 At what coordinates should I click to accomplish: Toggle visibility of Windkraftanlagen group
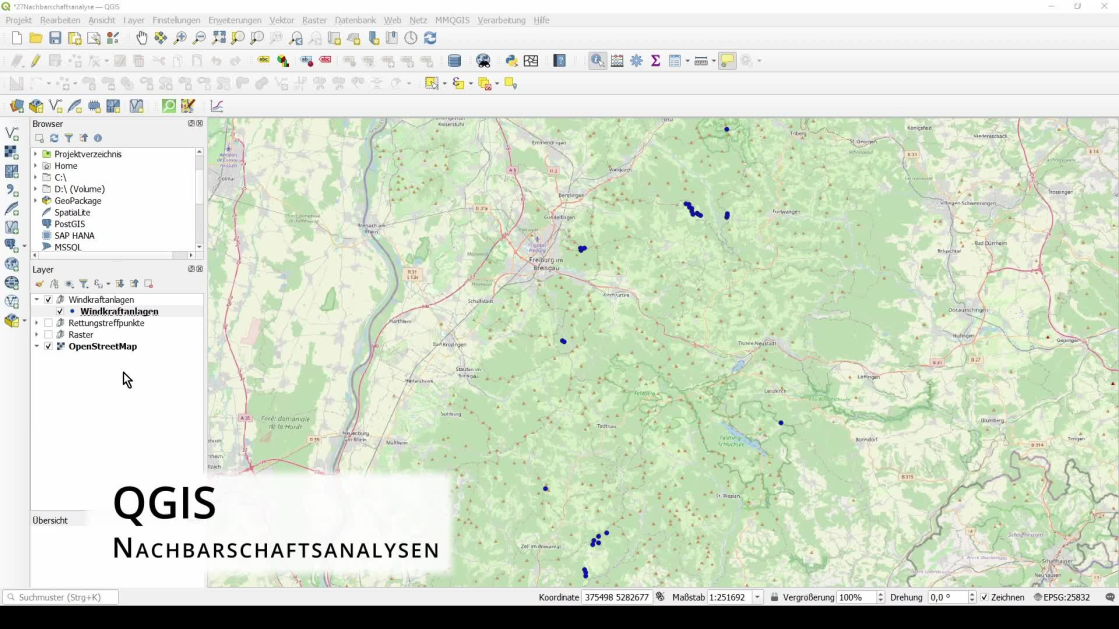49,300
